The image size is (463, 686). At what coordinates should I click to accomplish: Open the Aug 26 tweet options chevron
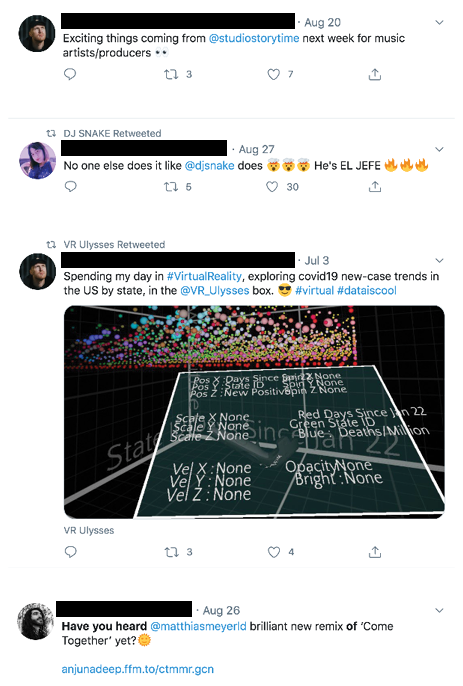tap(439, 610)
